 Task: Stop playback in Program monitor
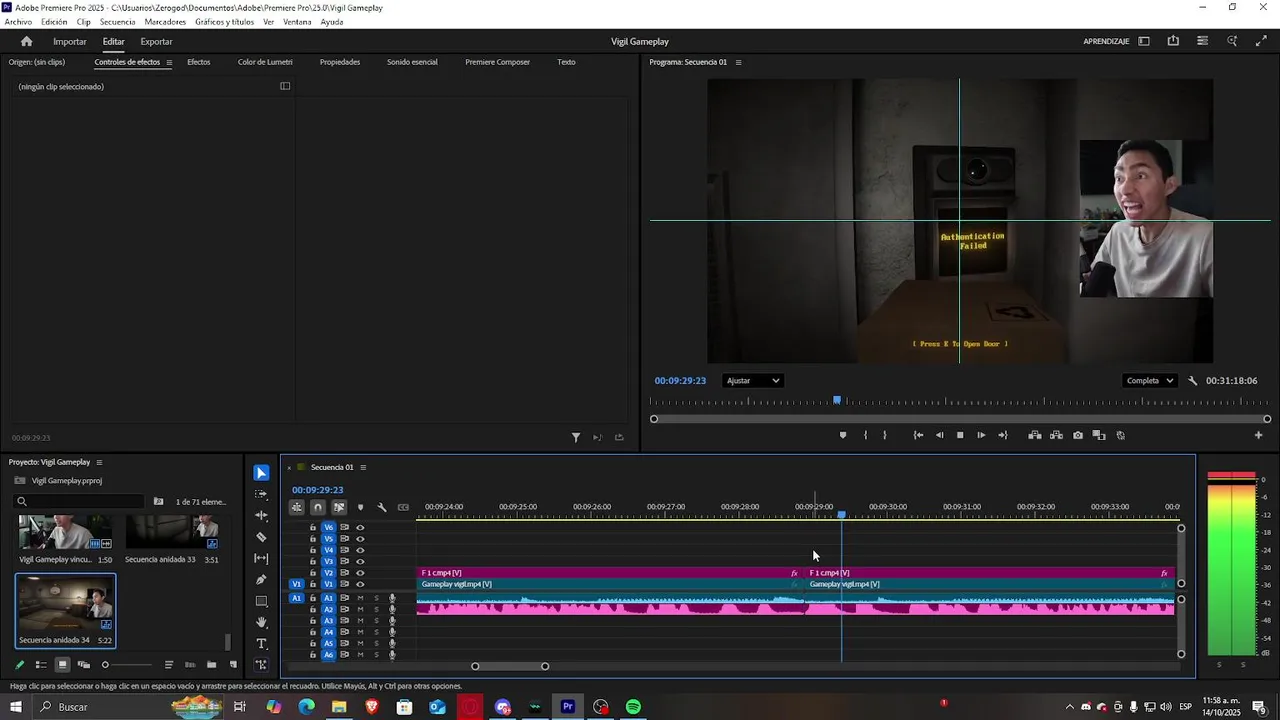coord(960,435)
